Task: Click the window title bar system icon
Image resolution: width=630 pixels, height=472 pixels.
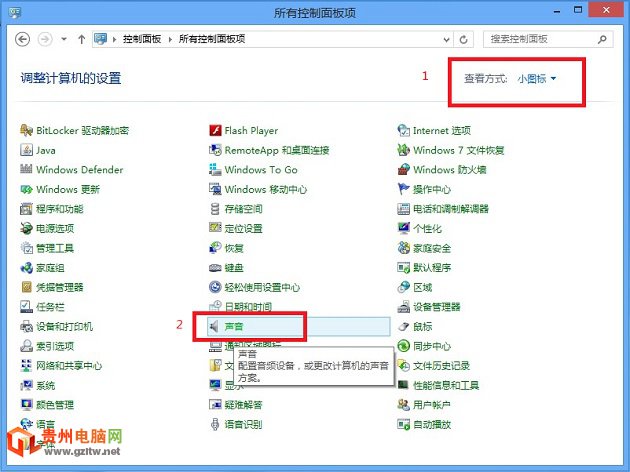Action: pos(14,12)
